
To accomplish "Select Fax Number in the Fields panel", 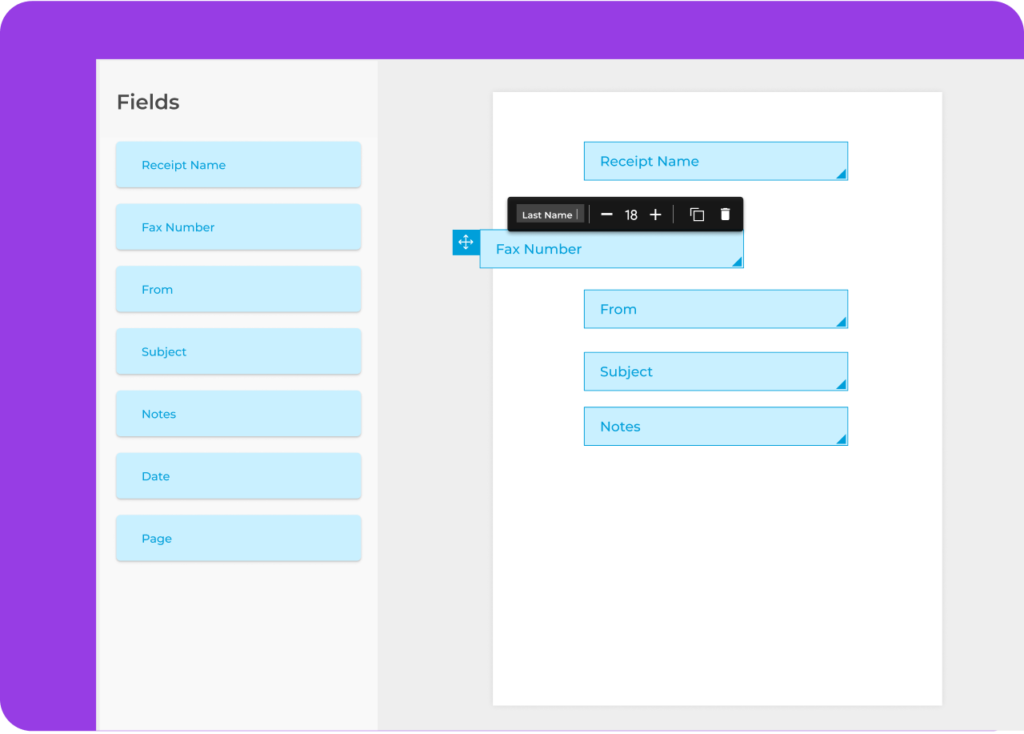I will click(238, 227).
